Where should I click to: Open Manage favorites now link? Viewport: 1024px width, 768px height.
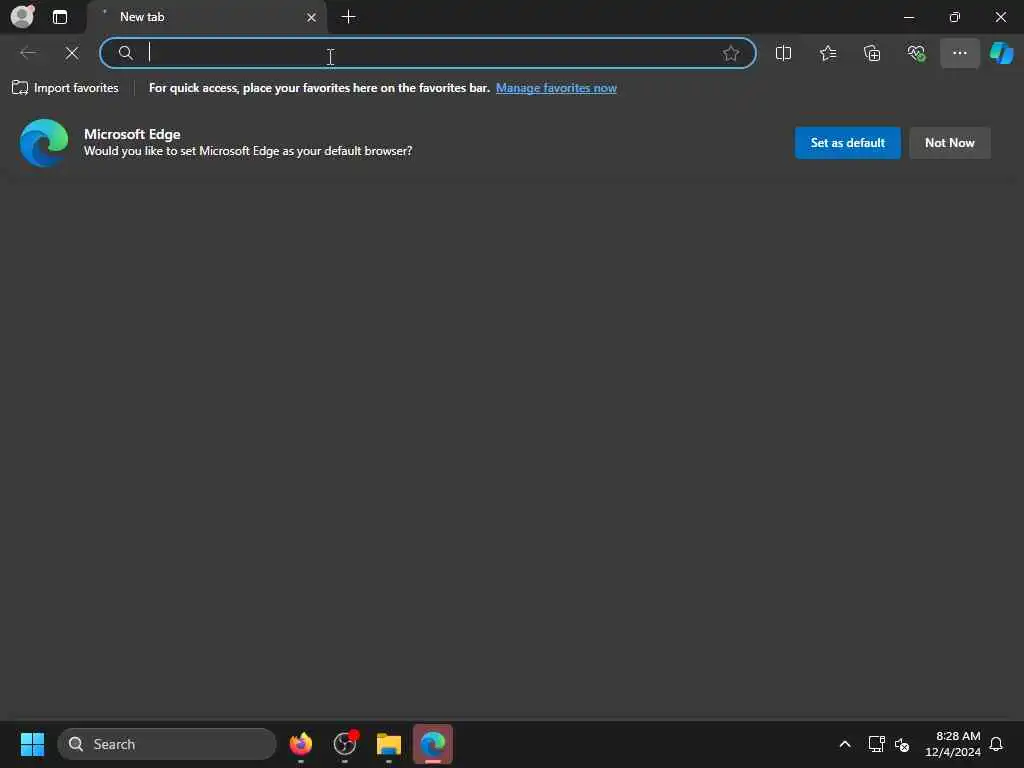(556, 88)
